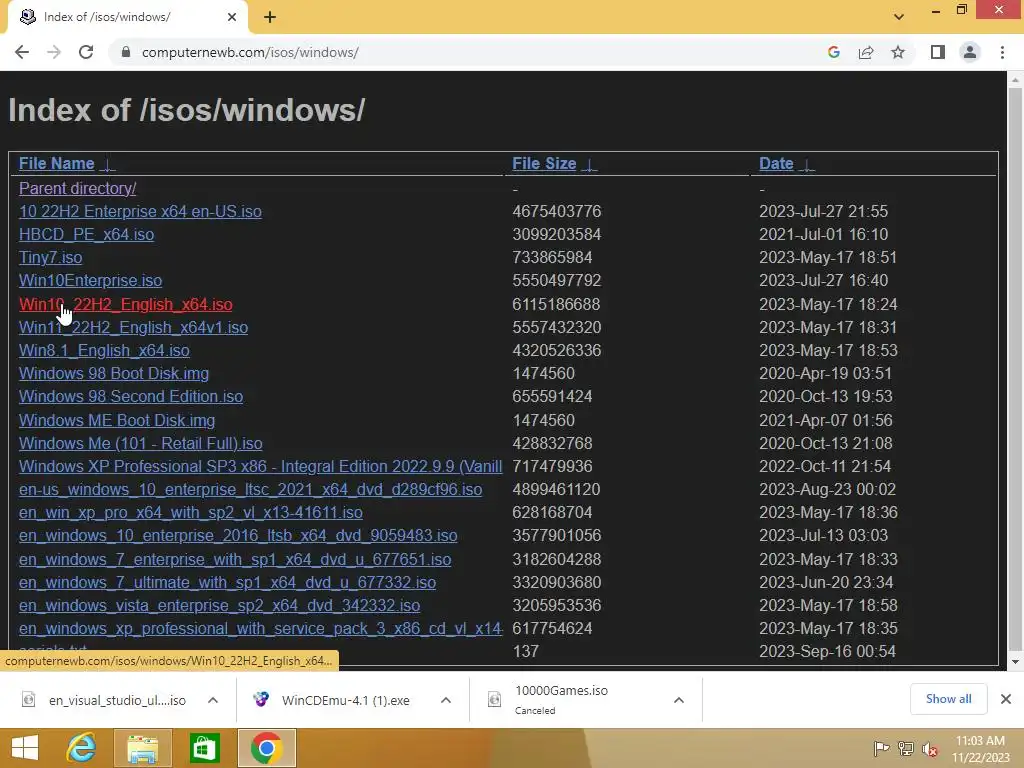Click sort arrow next to Date
The width and height of the screenshot is (1024, 768).
(807, 165)
